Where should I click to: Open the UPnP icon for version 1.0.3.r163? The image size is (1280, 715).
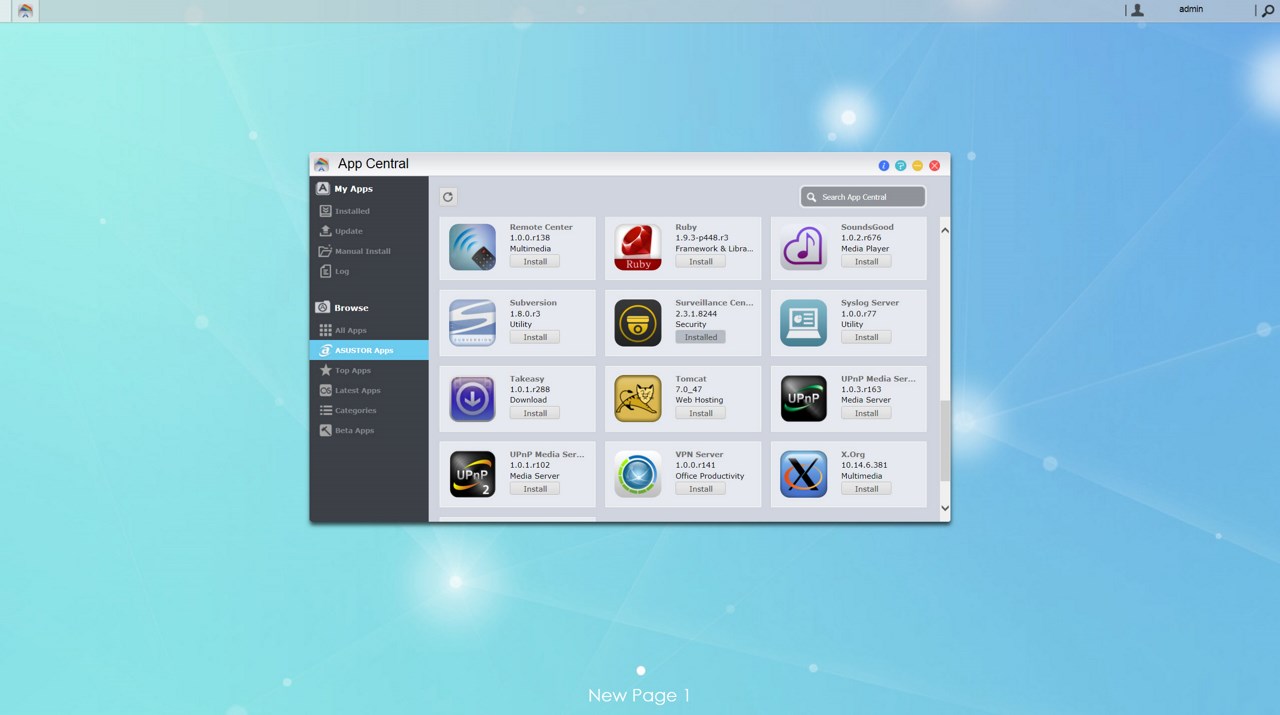click(x=804, y=399)
